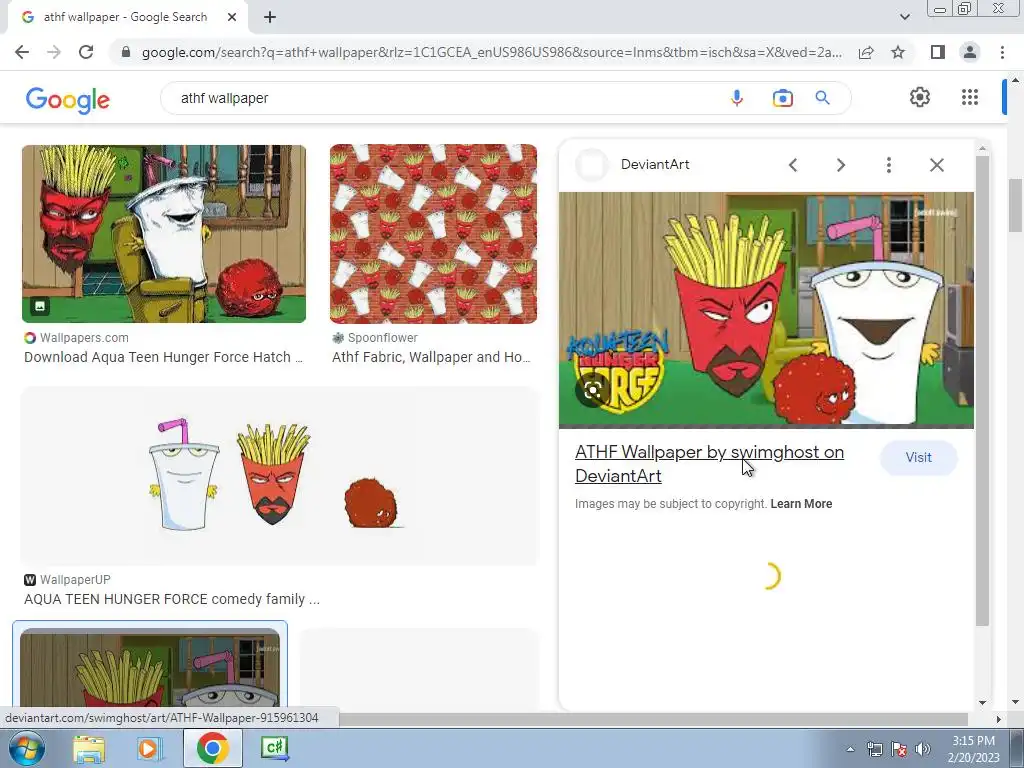Image resolution: width=1024 pixels, height=768 pixels.
Task: Click the lock icon in the address bar
Action: click(x=126, y=52)
